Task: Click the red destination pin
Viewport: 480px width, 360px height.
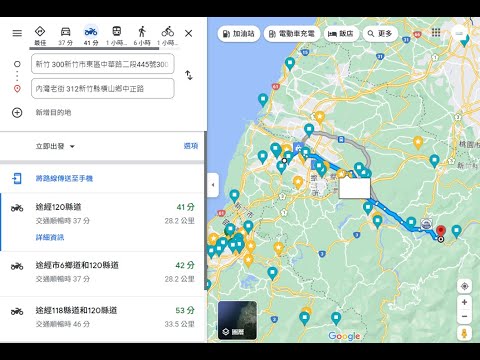Action: tap(441, 231)
